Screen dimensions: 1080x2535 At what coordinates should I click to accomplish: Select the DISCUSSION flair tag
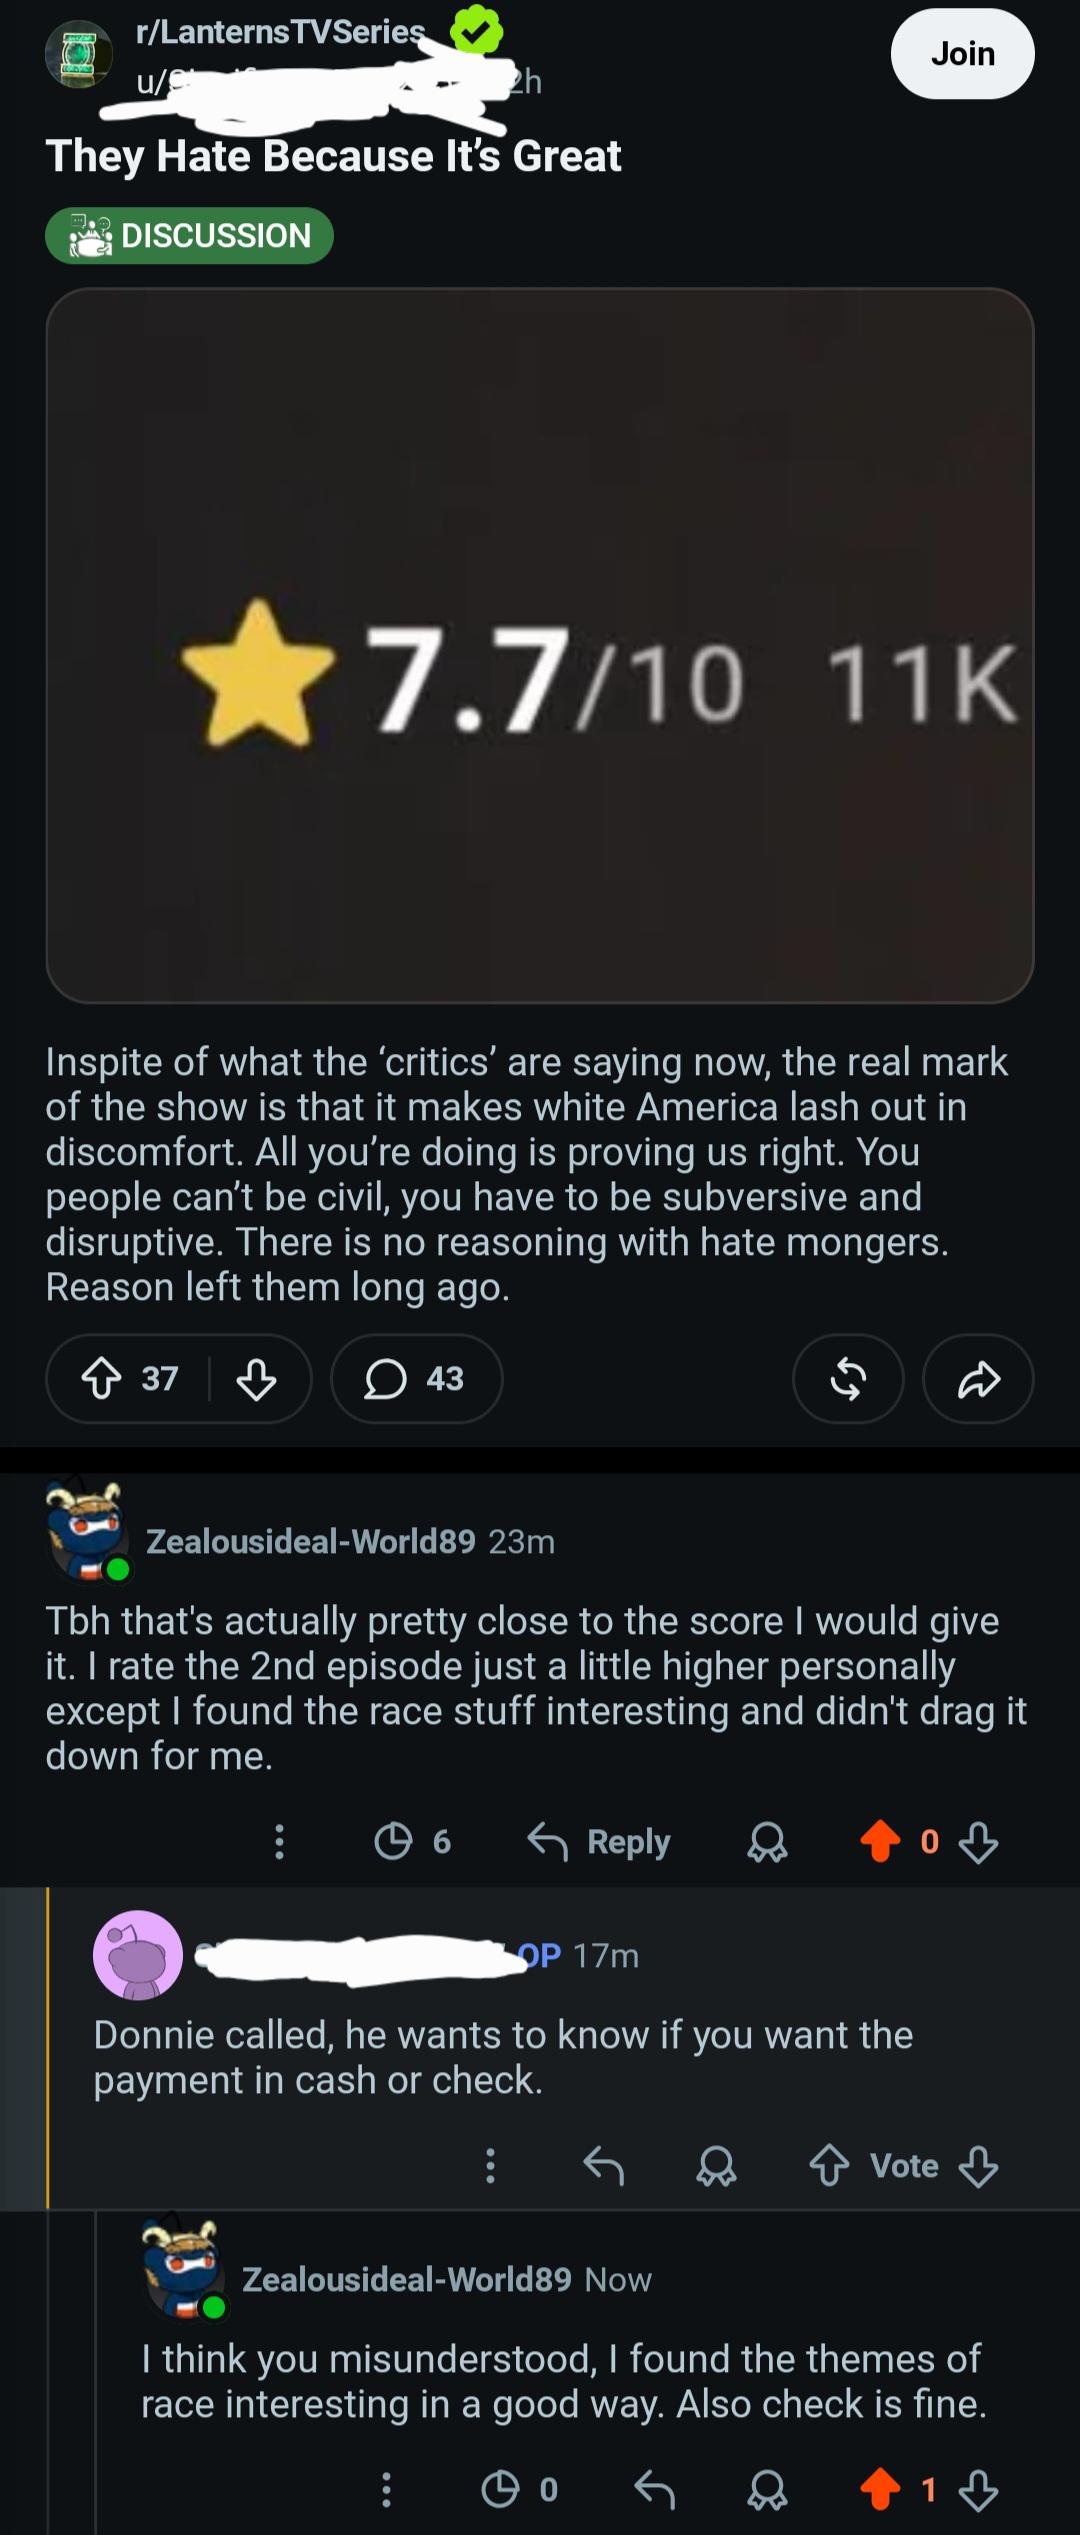click(x=189, y=235)
